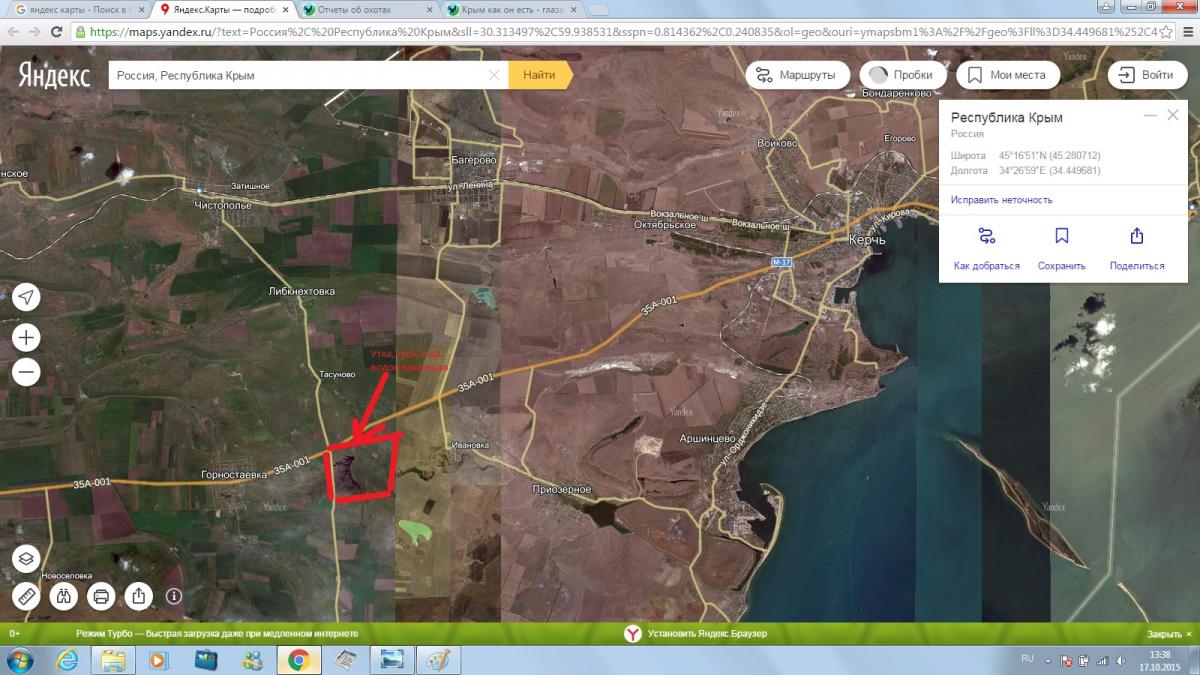Print the map using the printer icon
The width and height of the screenshot is (1200, 675).
100,597
